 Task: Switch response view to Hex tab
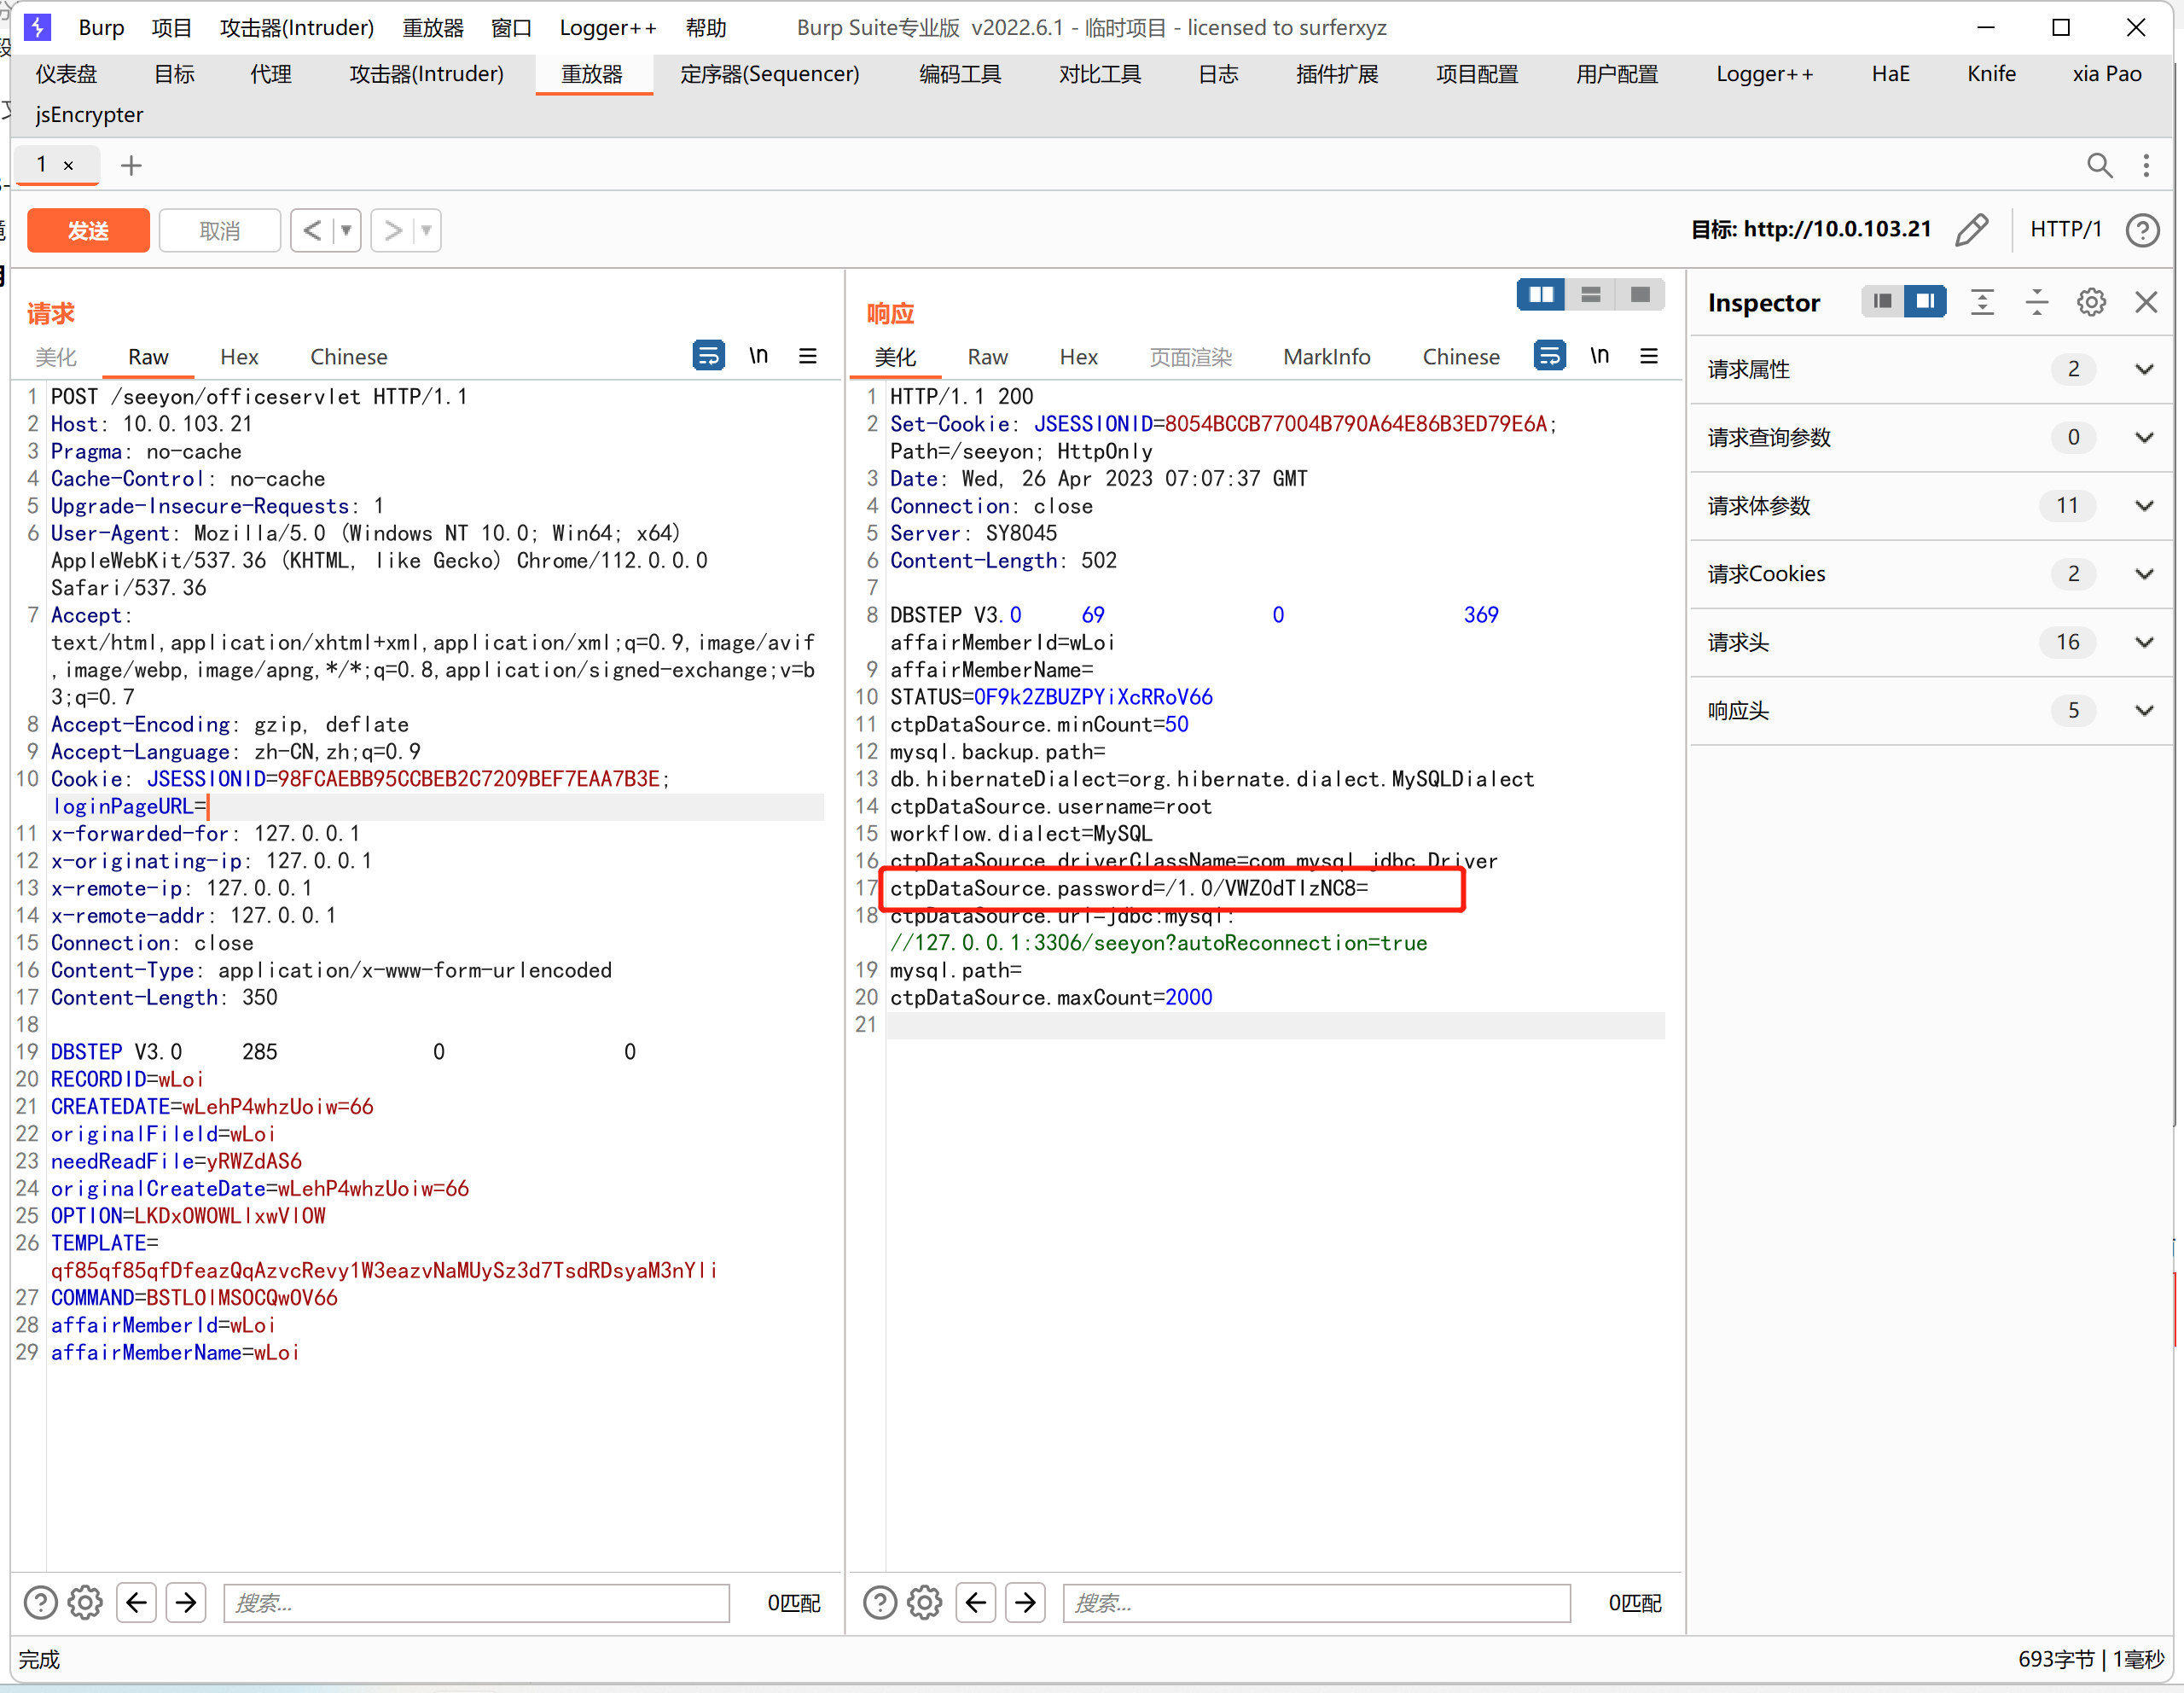pyautogui.click(x=1078, y=357)
